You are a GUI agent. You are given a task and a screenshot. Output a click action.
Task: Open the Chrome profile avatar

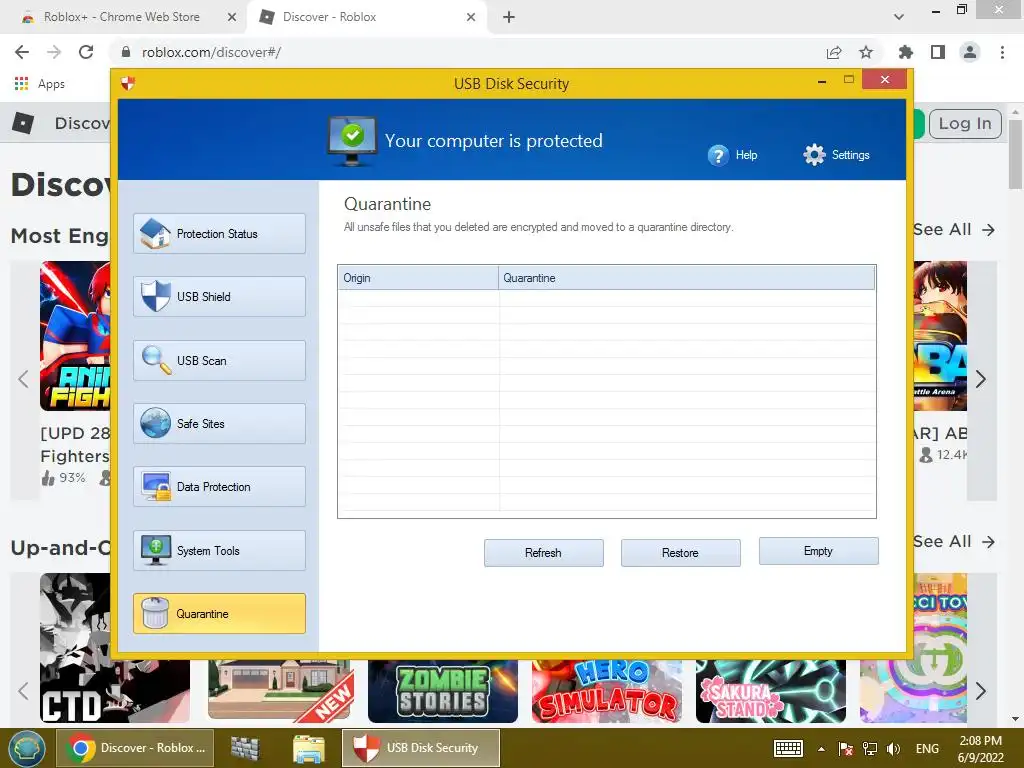970,52
